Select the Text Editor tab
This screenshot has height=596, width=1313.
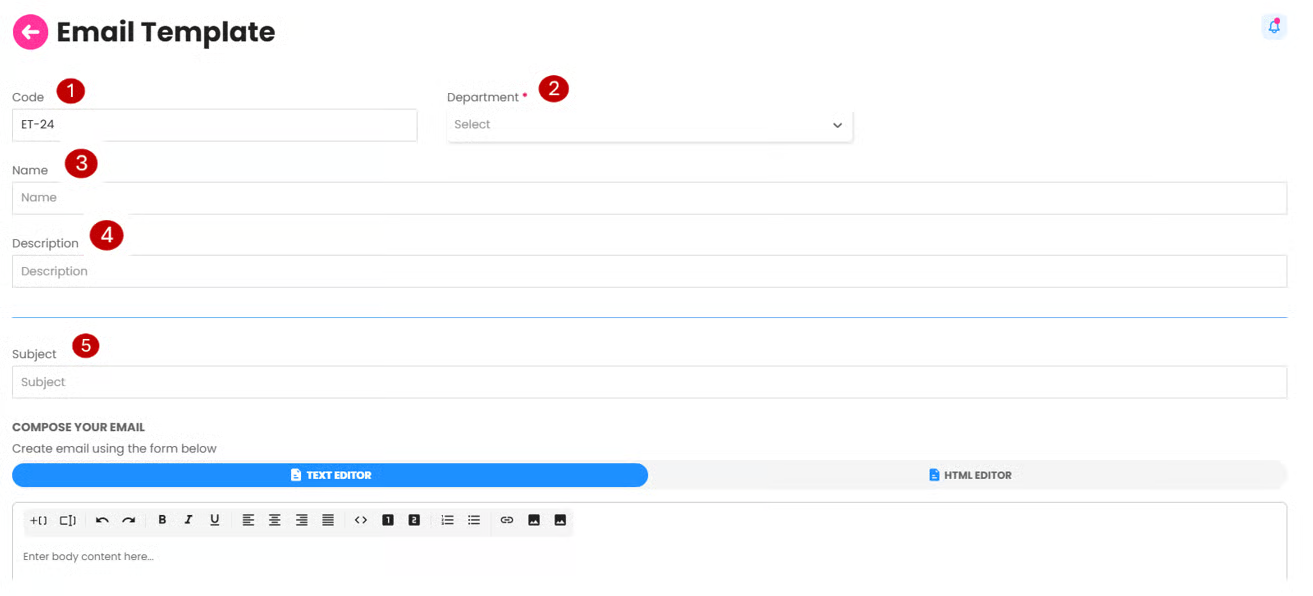pyautogui.click(x=330, y=475)
